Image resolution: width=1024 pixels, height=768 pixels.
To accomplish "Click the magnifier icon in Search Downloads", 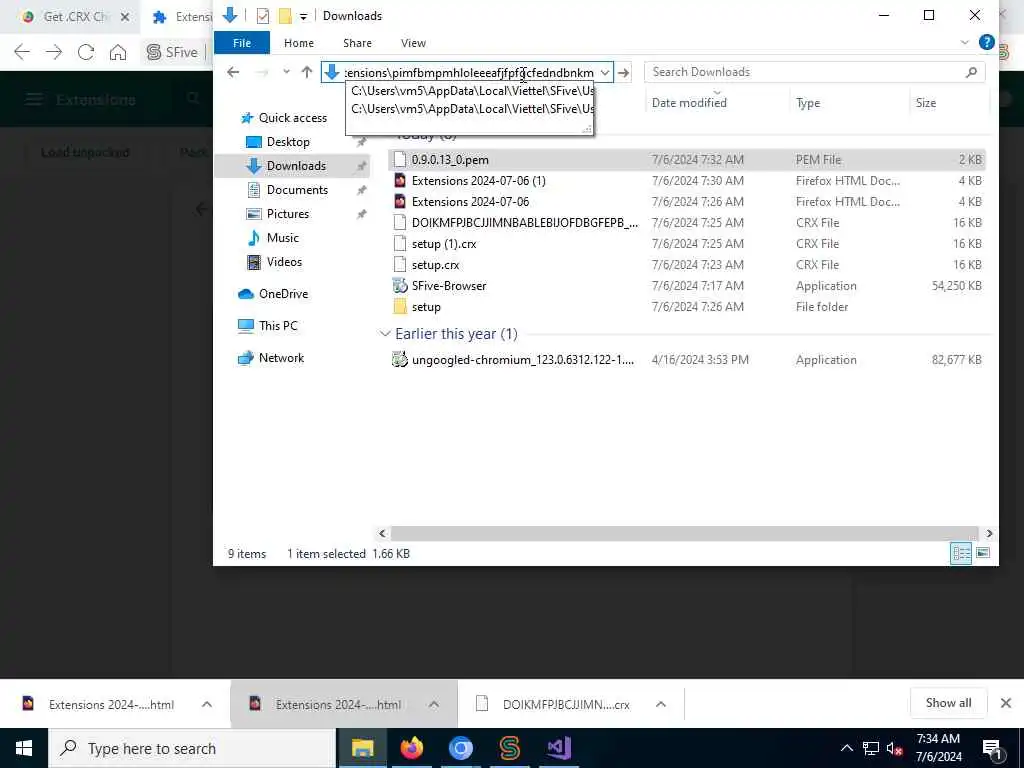I will pyautogui.click(x=971, y=72).
